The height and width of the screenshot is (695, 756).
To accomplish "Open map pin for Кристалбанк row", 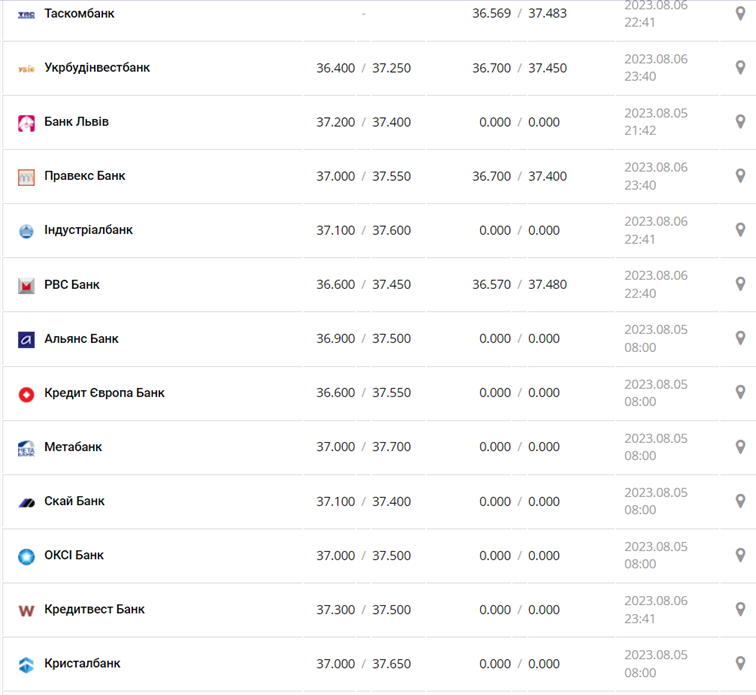I will click(740, 663).
